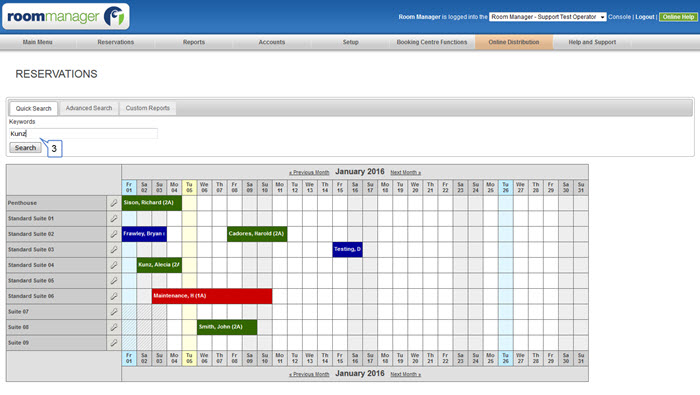Image resolution: width=700 pixels, height=395 pixels.
Task: Go to Next Month at the top of the calendar
Action: [405, 173]
